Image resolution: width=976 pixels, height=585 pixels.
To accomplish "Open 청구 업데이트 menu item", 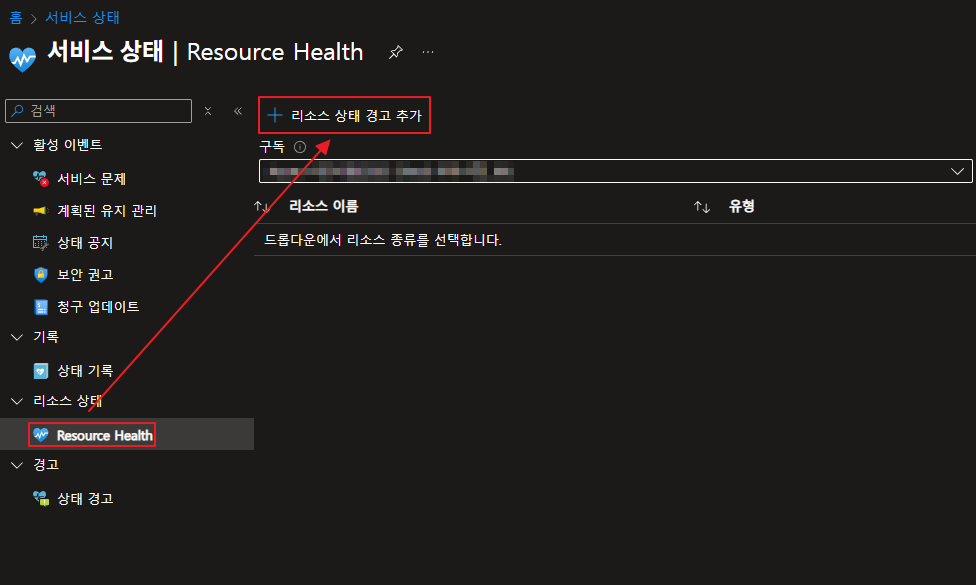I will point(98,307).
